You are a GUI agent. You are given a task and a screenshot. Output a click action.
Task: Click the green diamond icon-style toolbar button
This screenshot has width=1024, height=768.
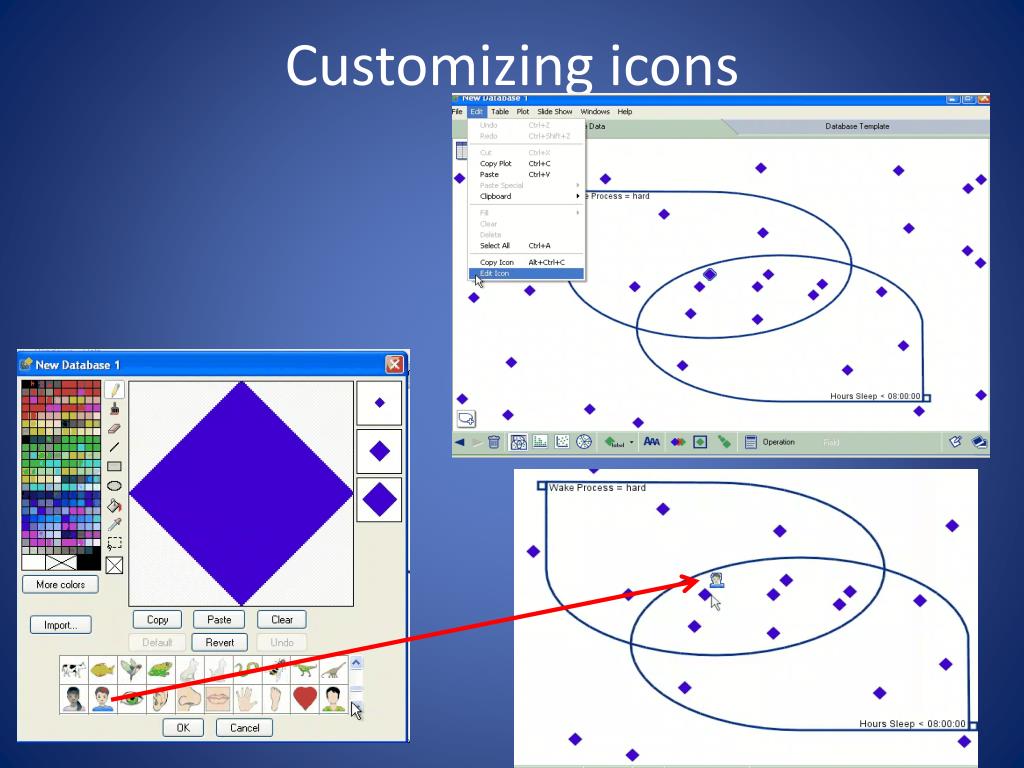coord(700,442)
